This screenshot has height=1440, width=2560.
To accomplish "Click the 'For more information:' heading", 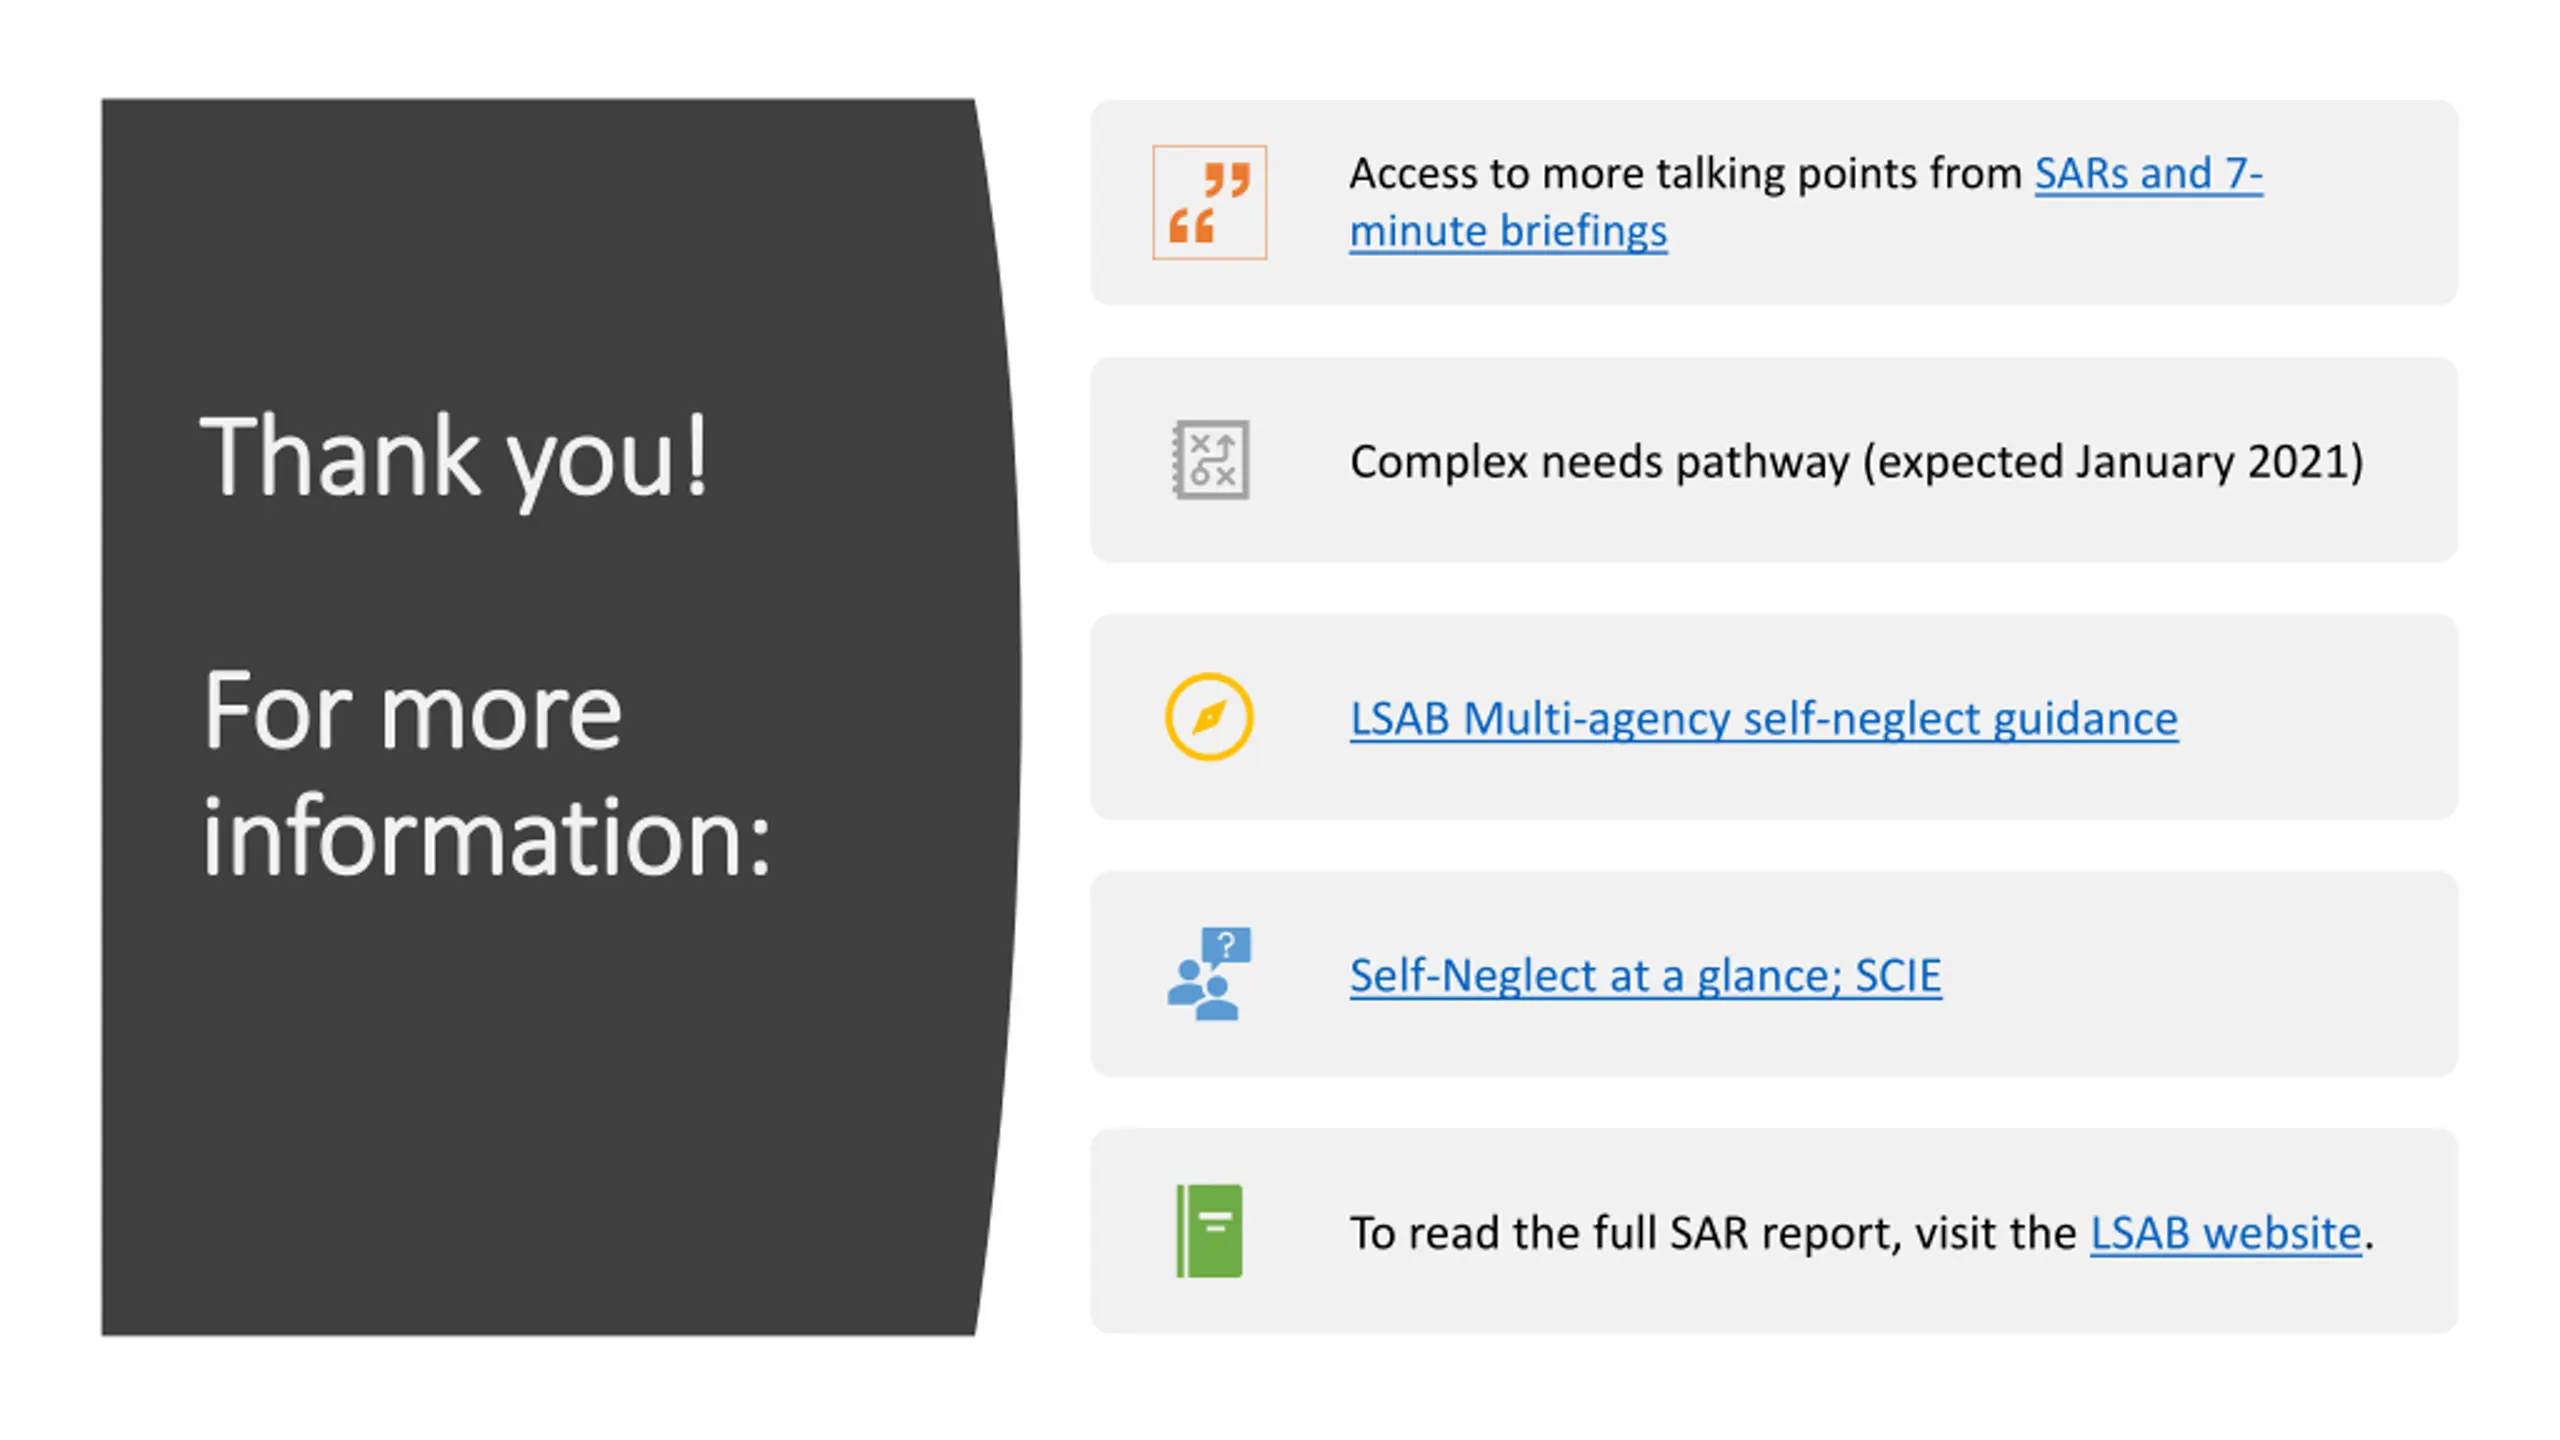I will point(487,773).
